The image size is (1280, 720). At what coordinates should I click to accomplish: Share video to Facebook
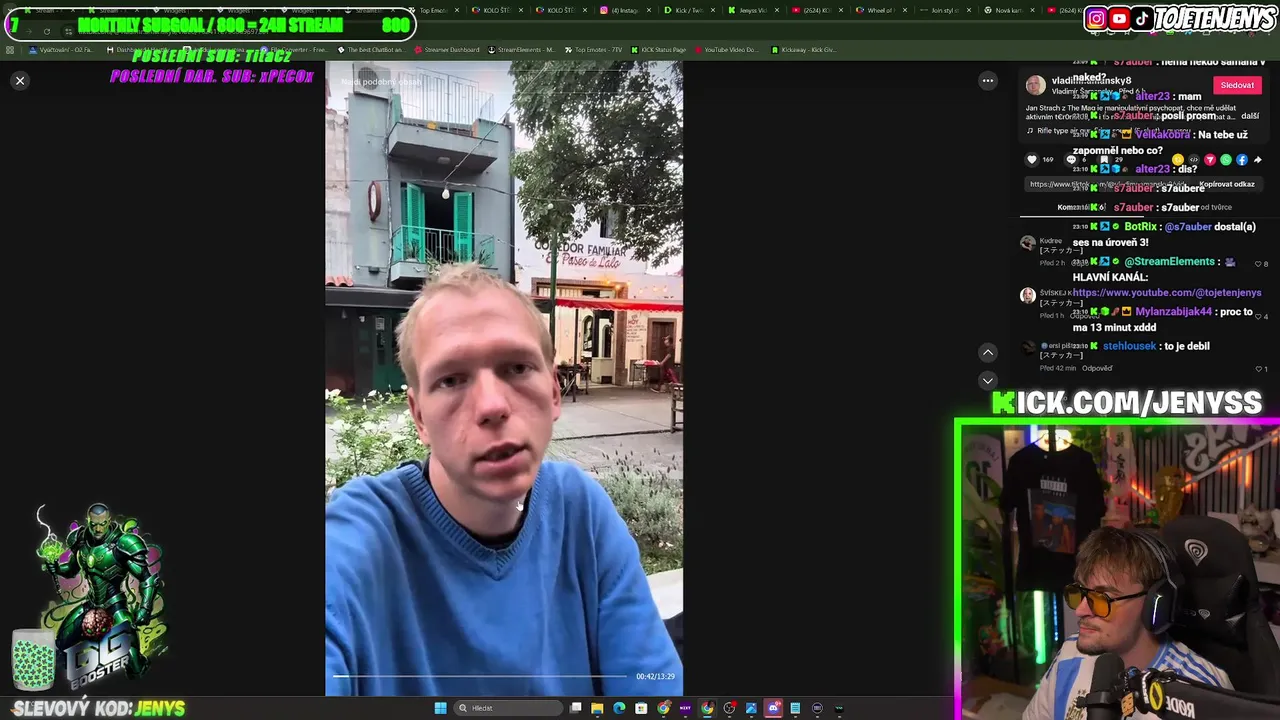(1242, 159)
